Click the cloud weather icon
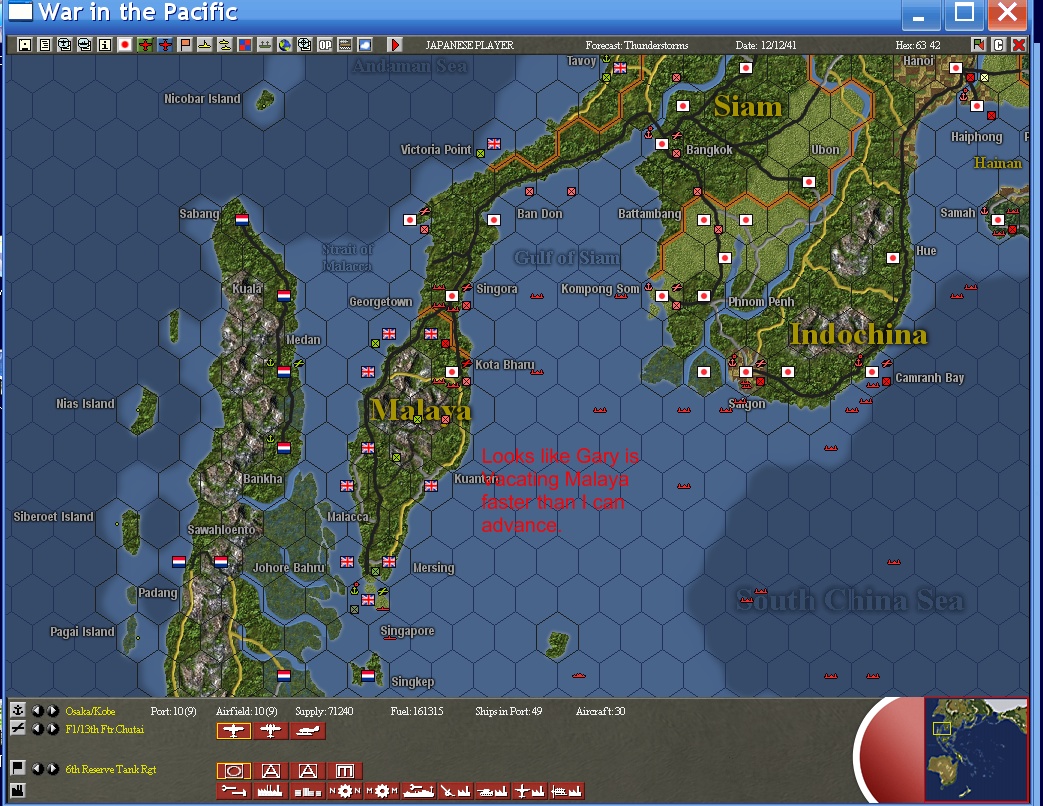Viewport: 1043px width, 806px height. coord(365,45)
